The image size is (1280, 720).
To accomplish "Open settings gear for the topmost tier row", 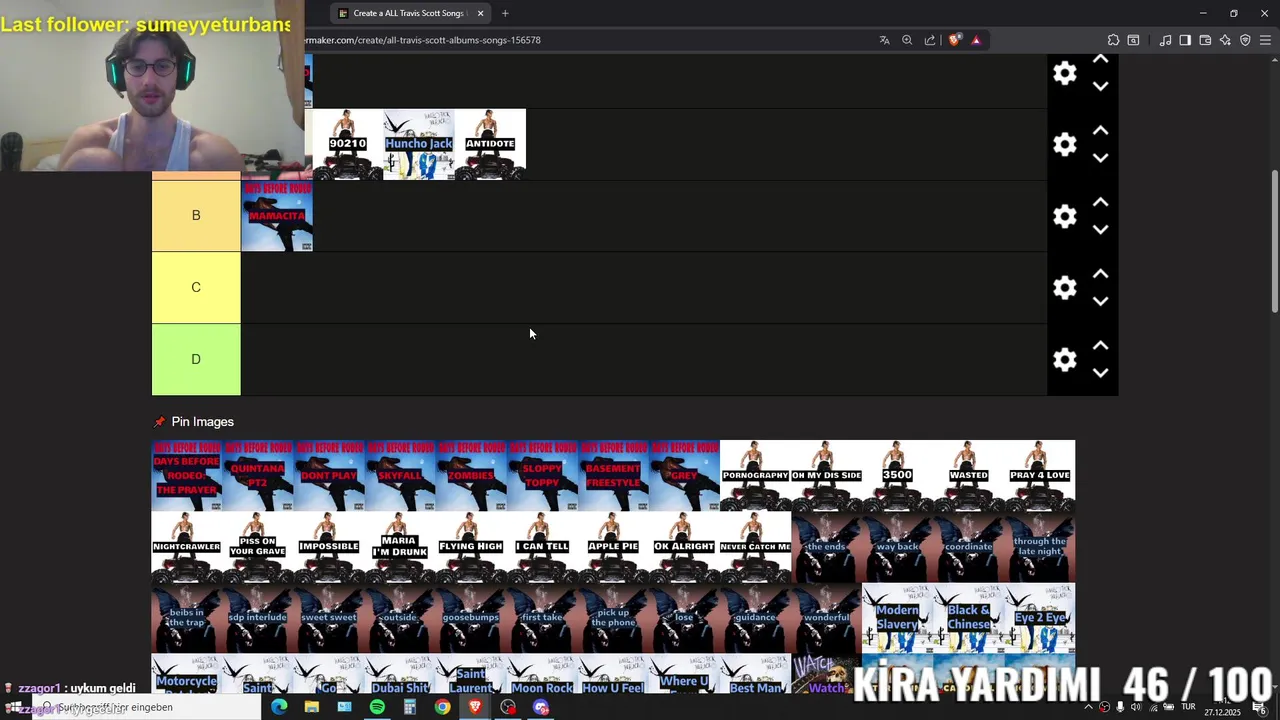I will pos(1065,73).
